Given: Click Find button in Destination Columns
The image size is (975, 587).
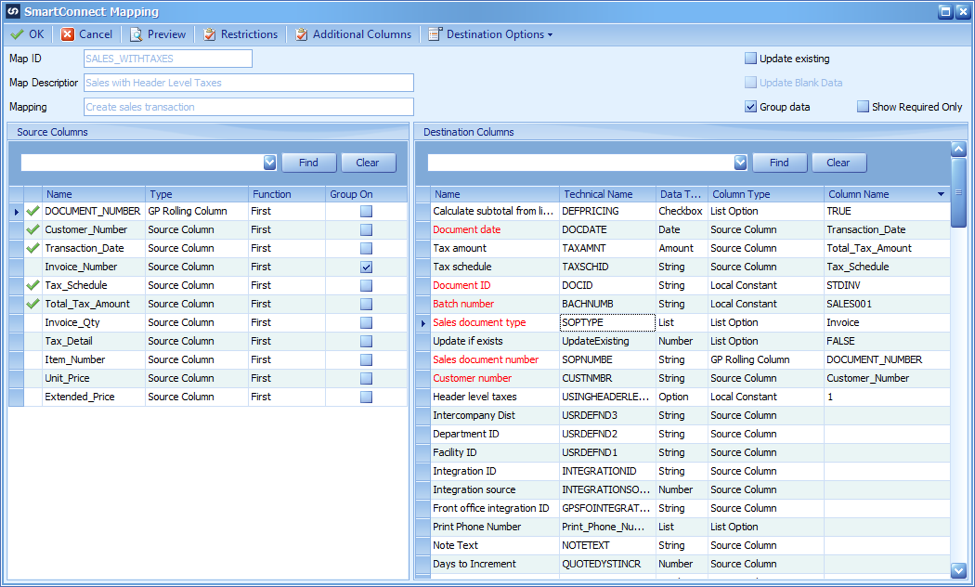Looking at the screenshot, I should pos(779,162).
